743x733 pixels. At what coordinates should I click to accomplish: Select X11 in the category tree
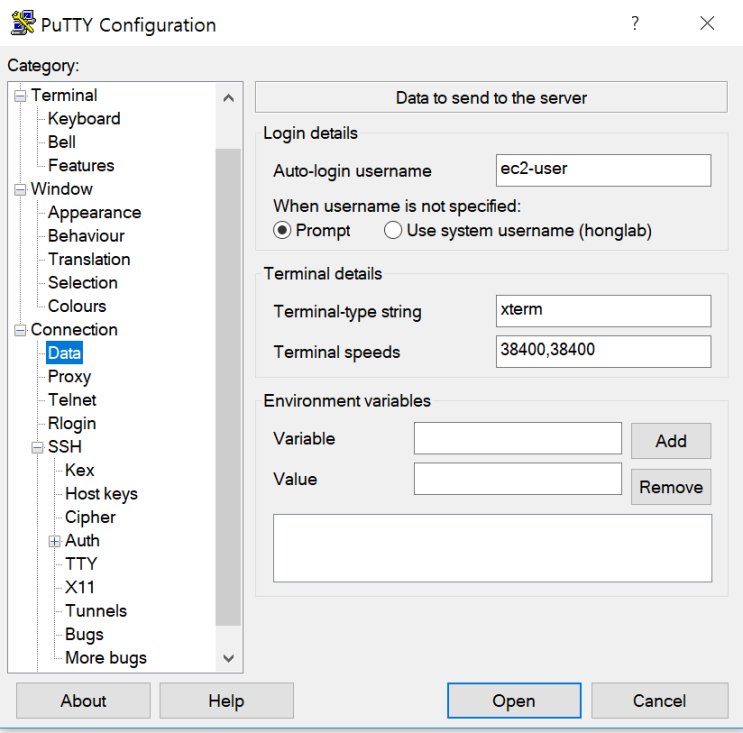tap(80, 588)
